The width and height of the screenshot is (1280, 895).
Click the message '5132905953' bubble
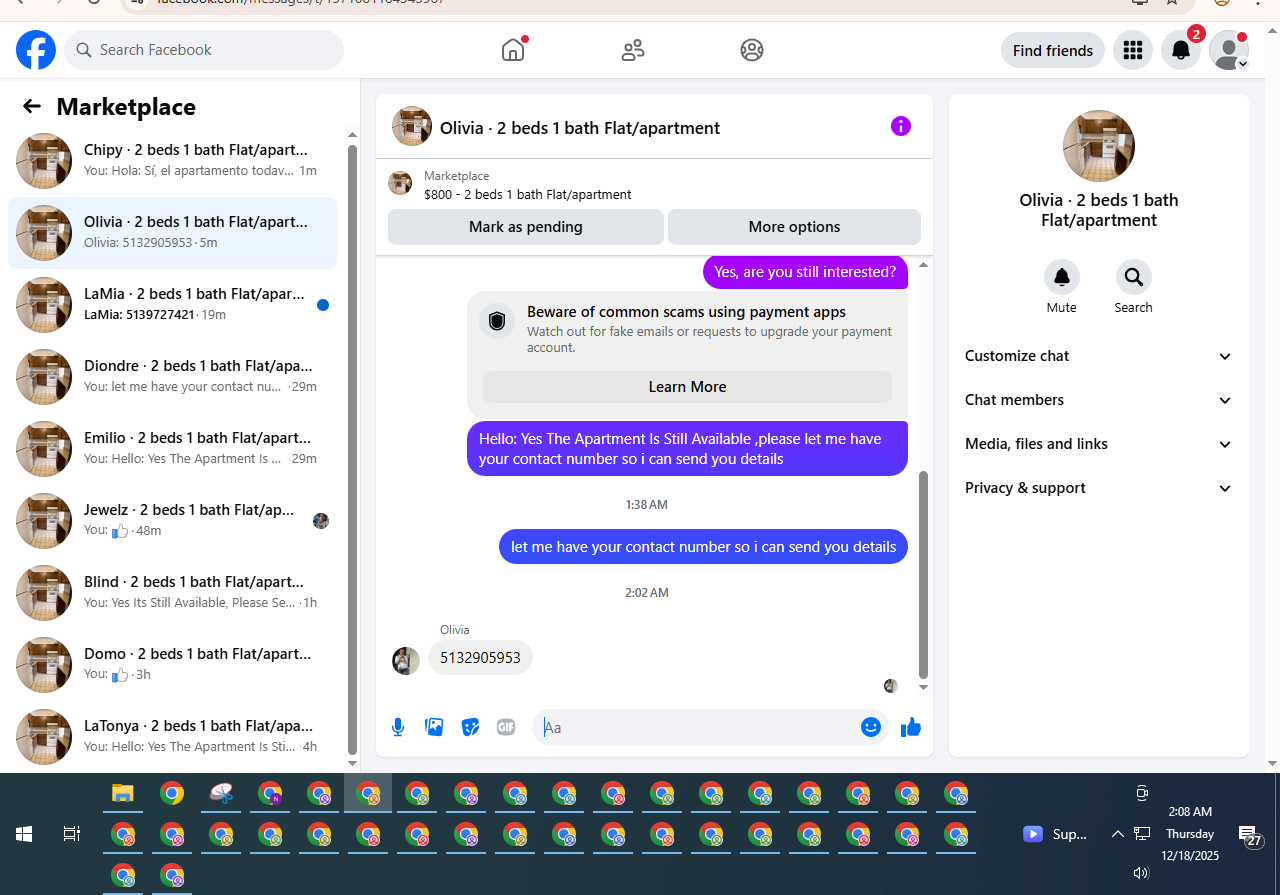pyautogui.click(x=480, y=658)
